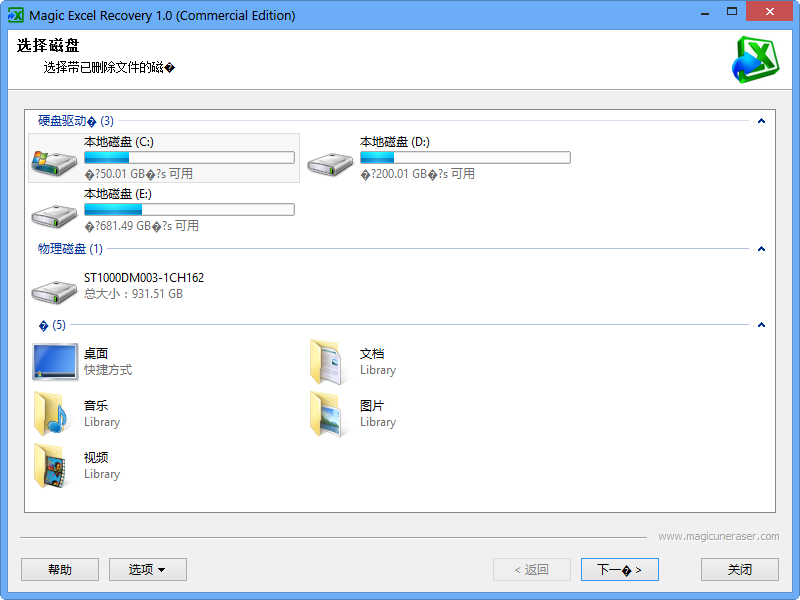
Task: Choose the 图片 pictures library folder icon
Action: pos(327,414)
